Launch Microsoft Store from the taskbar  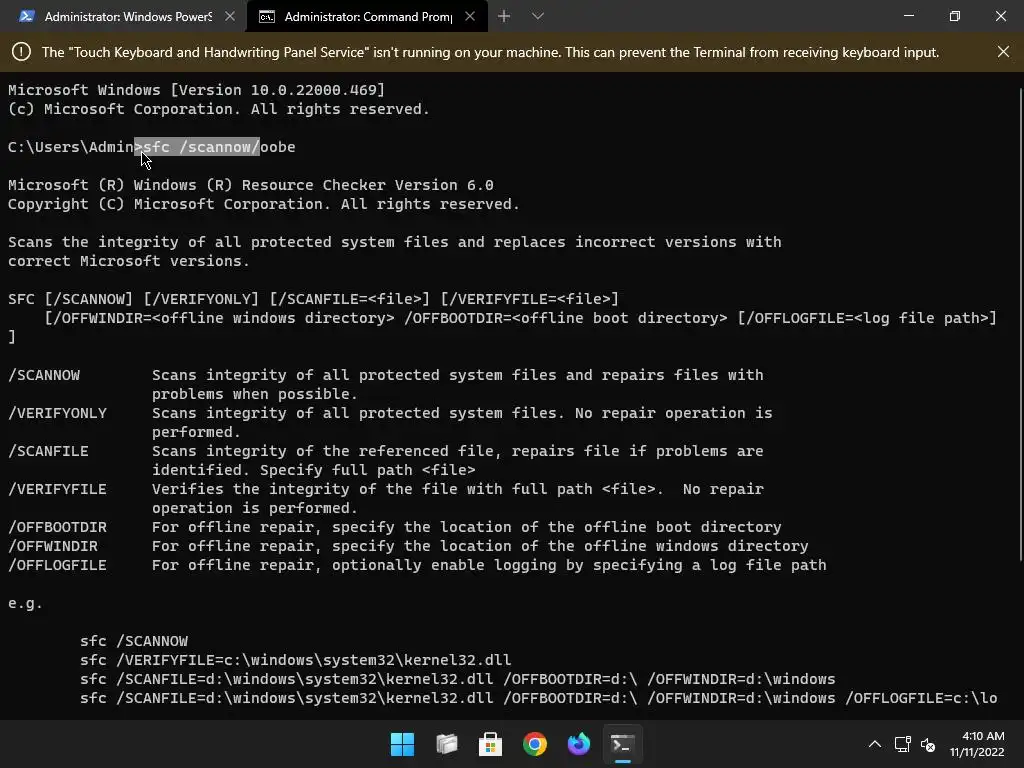(x=490, y=744)
